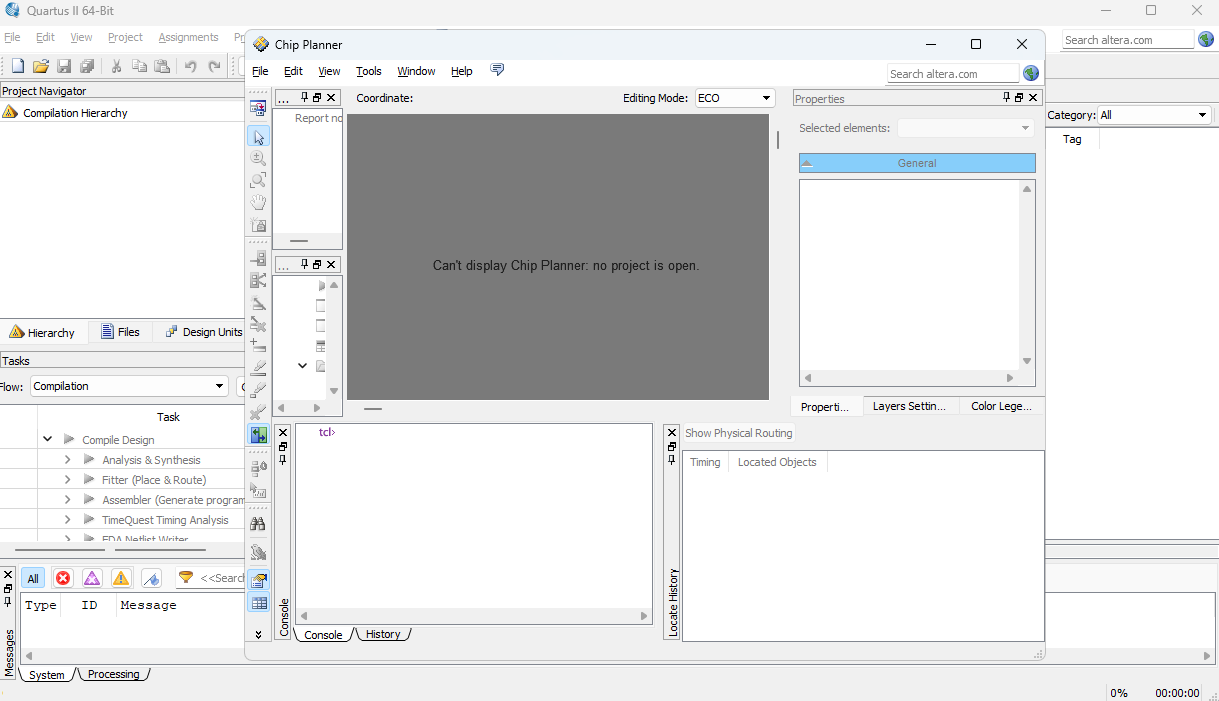Viewport: 1219px width, 701px height.
Task: Open the Chip Planner File menu
Action: pyautogui.click(x=260, y=71)
